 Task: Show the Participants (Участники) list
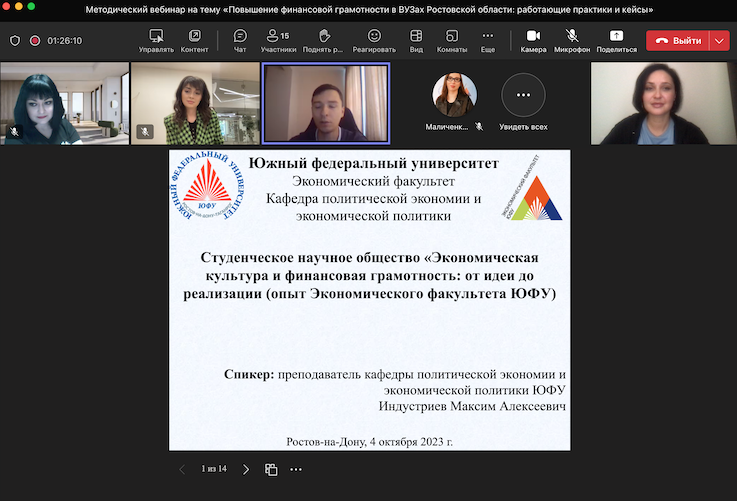click(x=278, y=41)
